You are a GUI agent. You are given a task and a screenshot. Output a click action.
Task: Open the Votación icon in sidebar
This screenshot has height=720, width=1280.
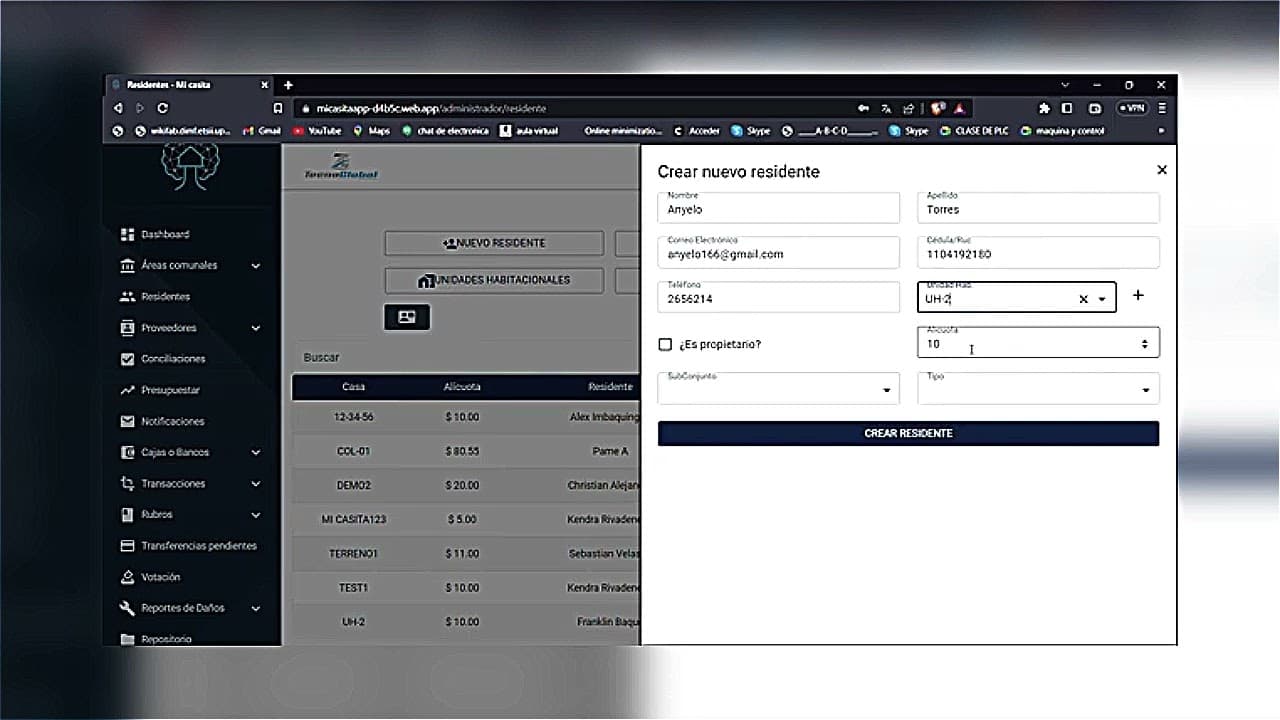[127, 577]
